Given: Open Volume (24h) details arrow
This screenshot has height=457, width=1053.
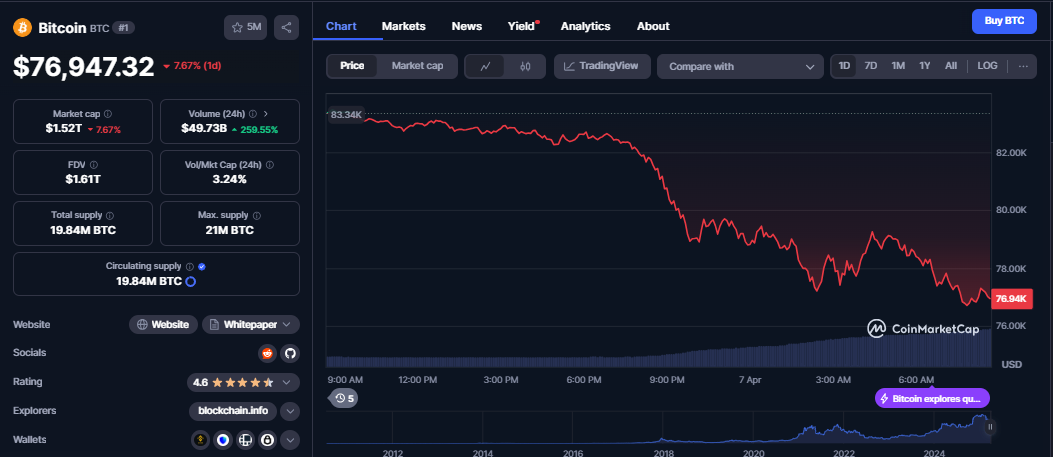Looking at the screenshot, I should point(266,114).
